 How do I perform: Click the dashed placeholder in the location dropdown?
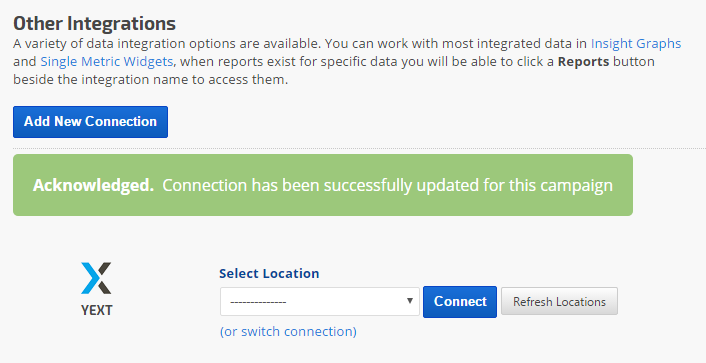coord(258,302)
